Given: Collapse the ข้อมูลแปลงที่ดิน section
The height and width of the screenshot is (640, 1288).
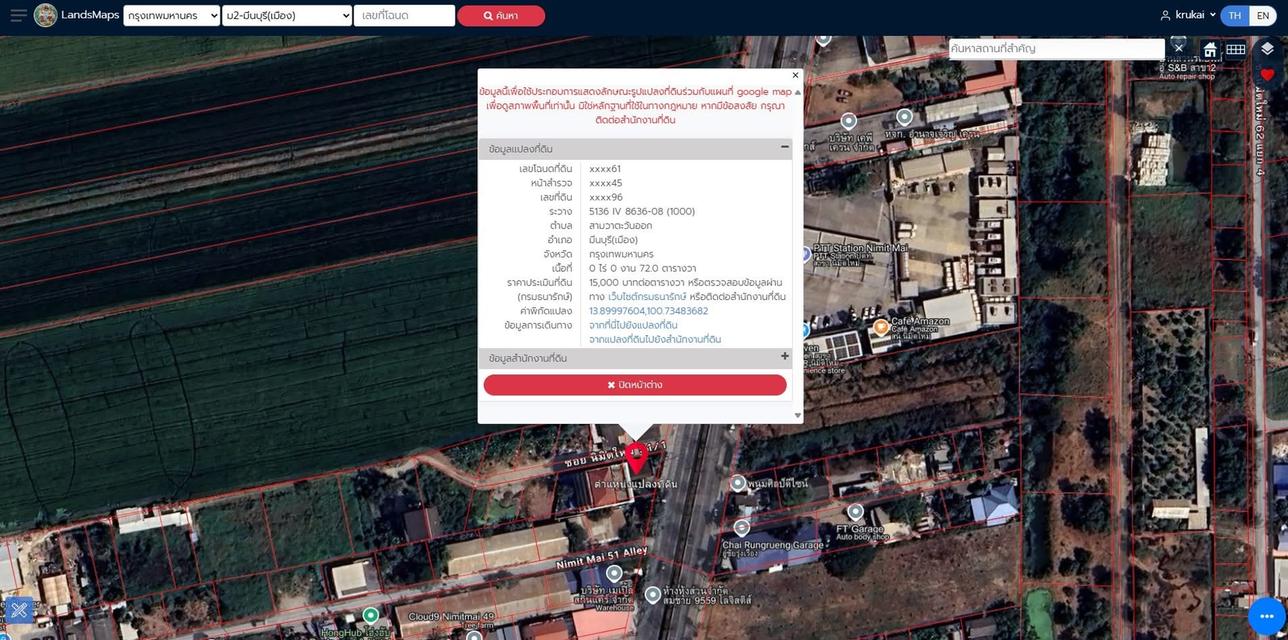Looking at the screenshot, I should (785, 148).
